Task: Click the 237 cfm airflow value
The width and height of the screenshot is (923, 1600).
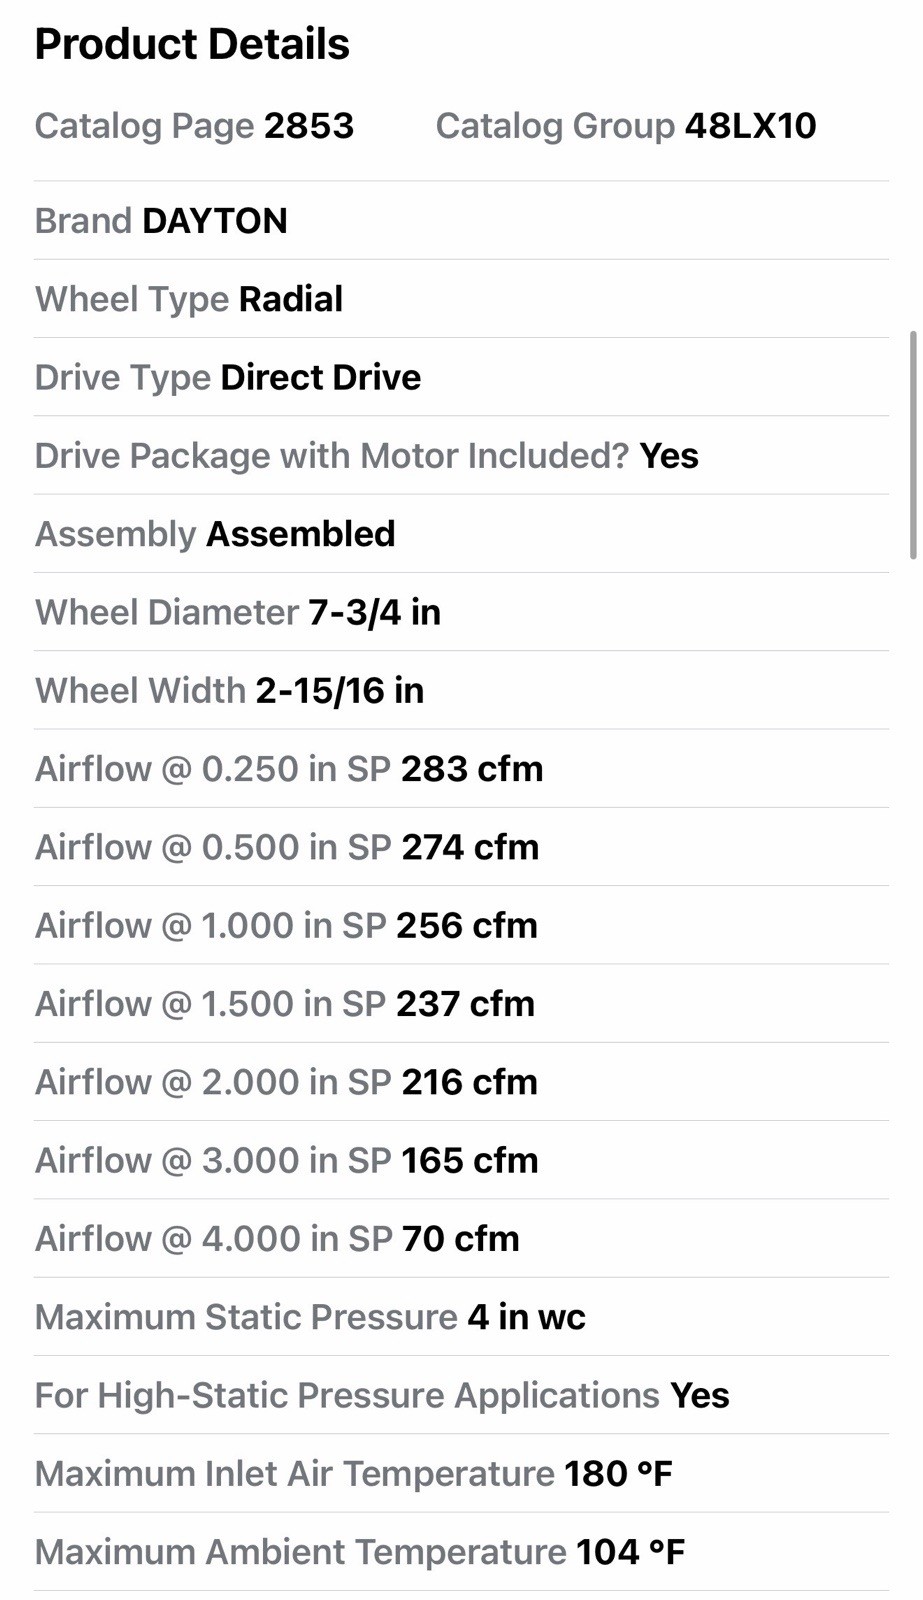Action: pyautogui.click(x=465, y=1004)
